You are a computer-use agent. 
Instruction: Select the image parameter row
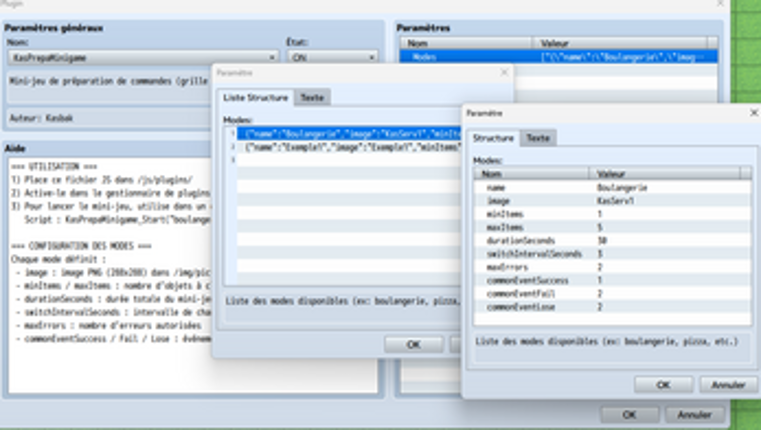[x=612, y=200]
